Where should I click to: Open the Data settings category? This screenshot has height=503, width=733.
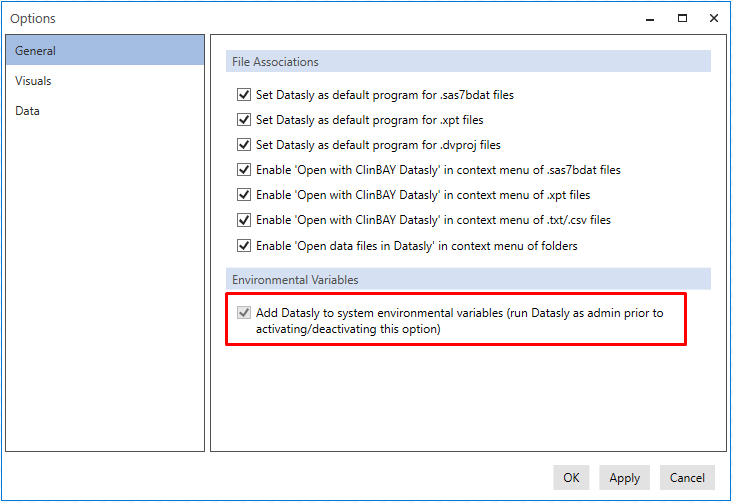click(105, 111)
